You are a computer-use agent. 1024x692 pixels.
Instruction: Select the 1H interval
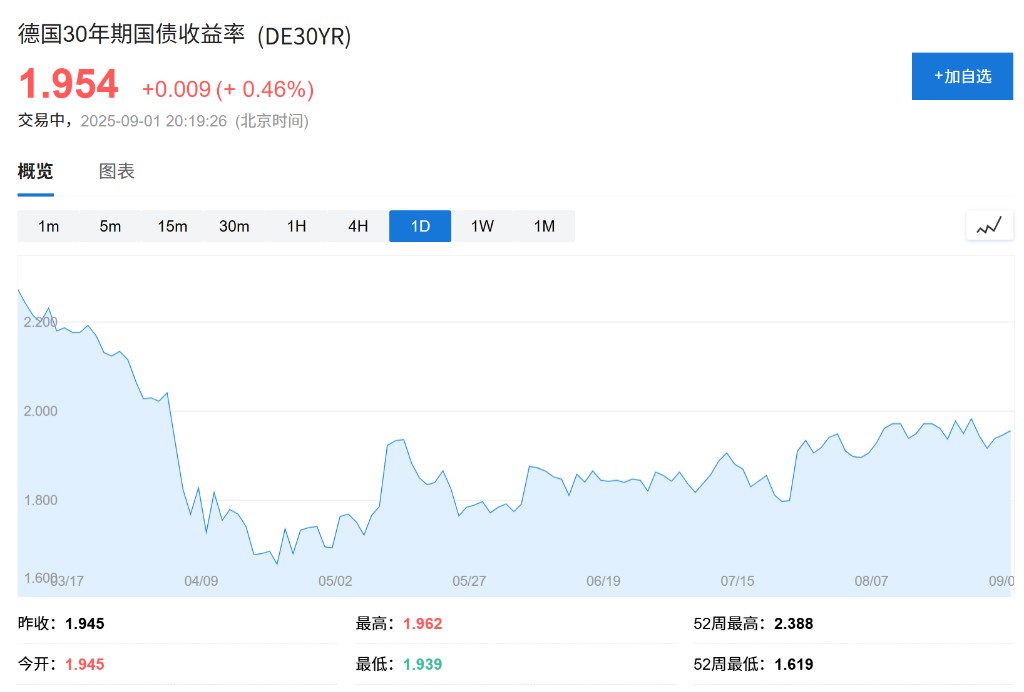point(296,226)
